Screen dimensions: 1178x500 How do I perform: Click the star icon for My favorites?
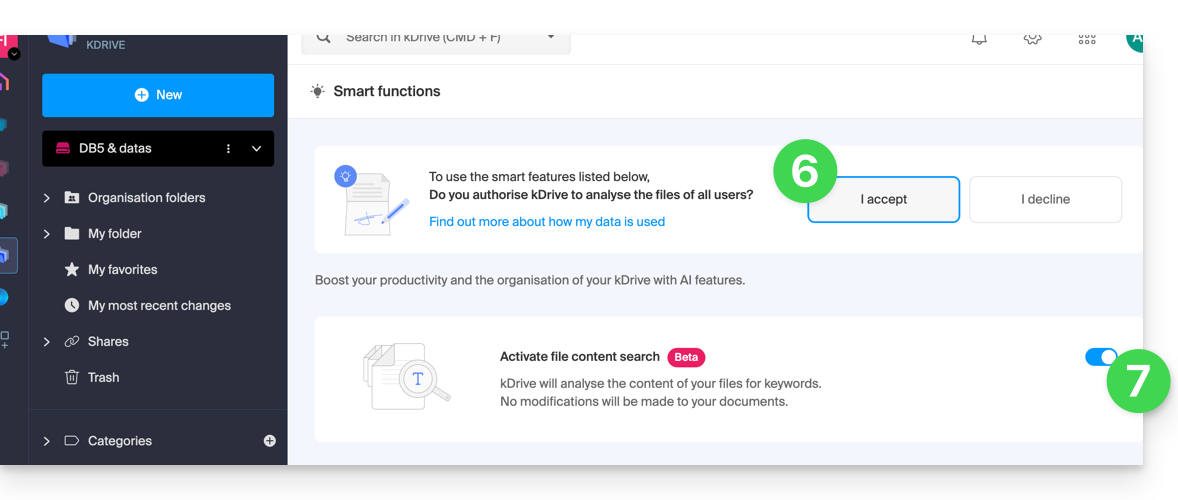point(71,270)
